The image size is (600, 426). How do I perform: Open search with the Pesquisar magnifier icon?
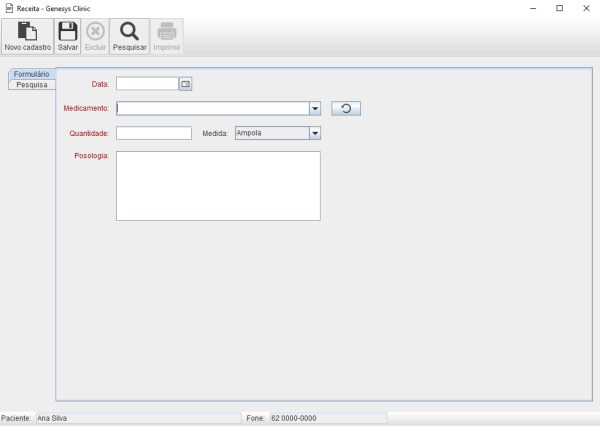(129, 31)
